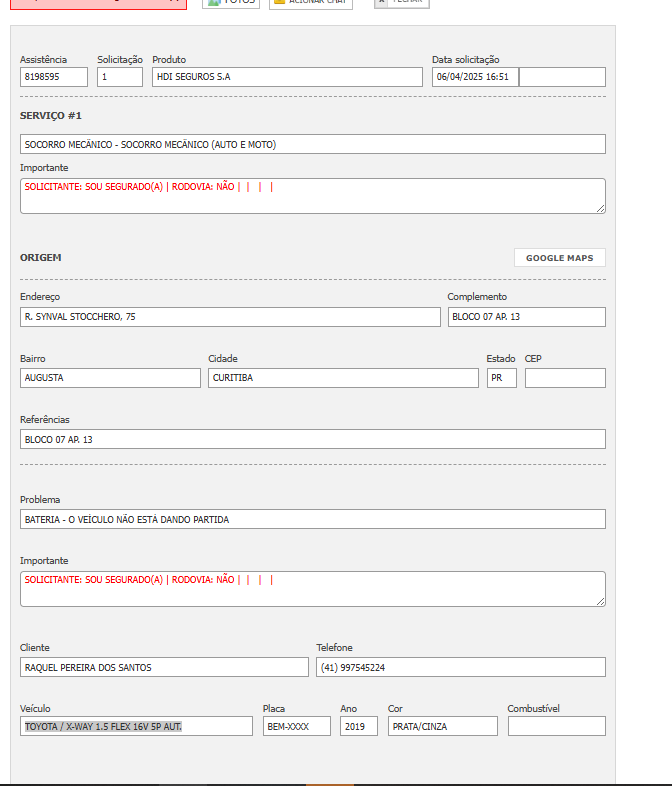
Task: Click the first Importante text area
Action: click(312, 196)
